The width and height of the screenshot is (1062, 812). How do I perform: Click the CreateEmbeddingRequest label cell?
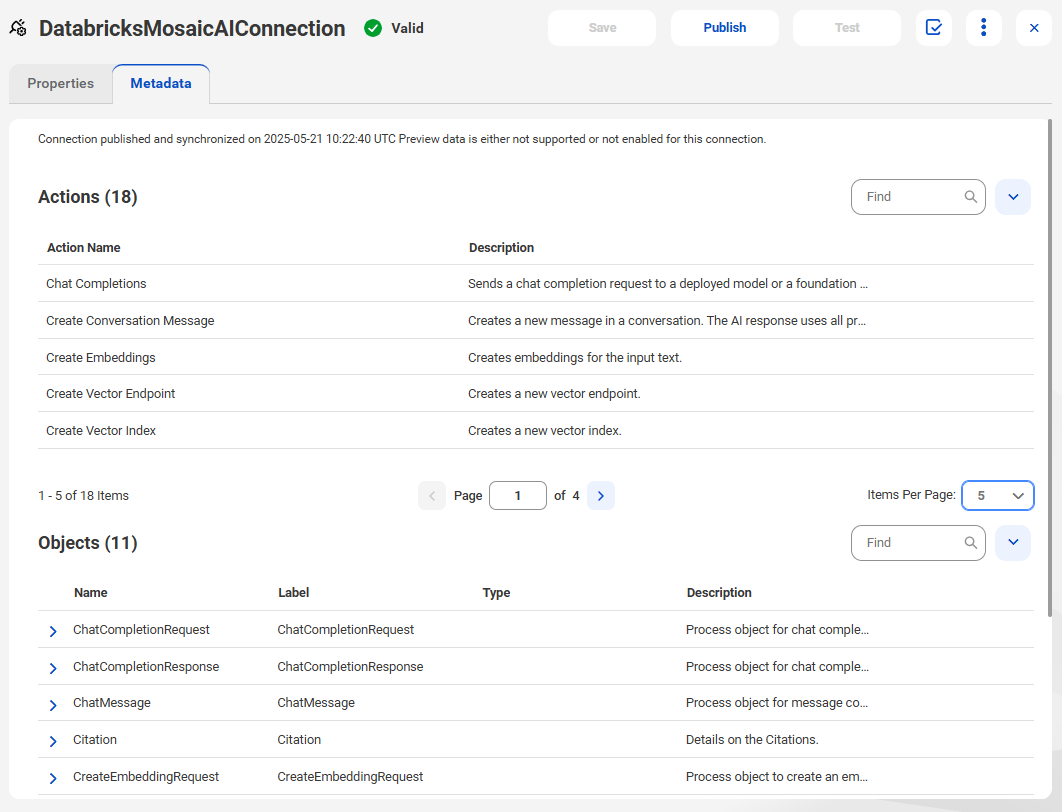click(x=350, y=777)
